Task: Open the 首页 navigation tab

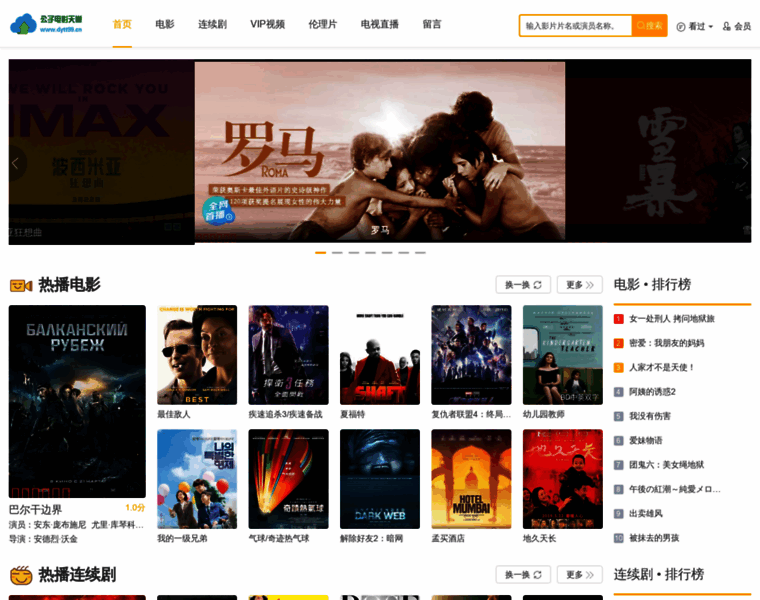Action: [x=122, y=24]
